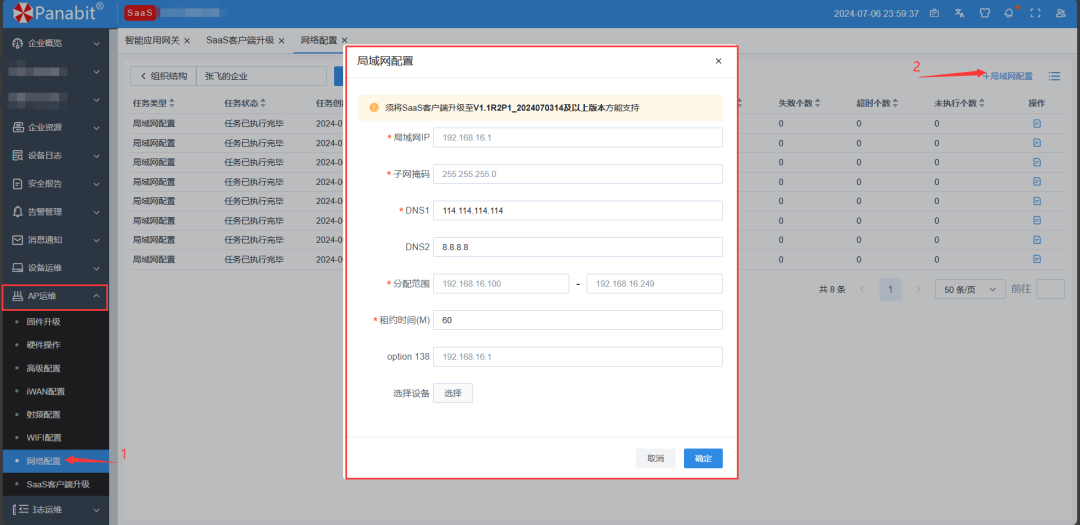
Task: Click the 消息通知 envelope sidebar icon
Action: 18,240
